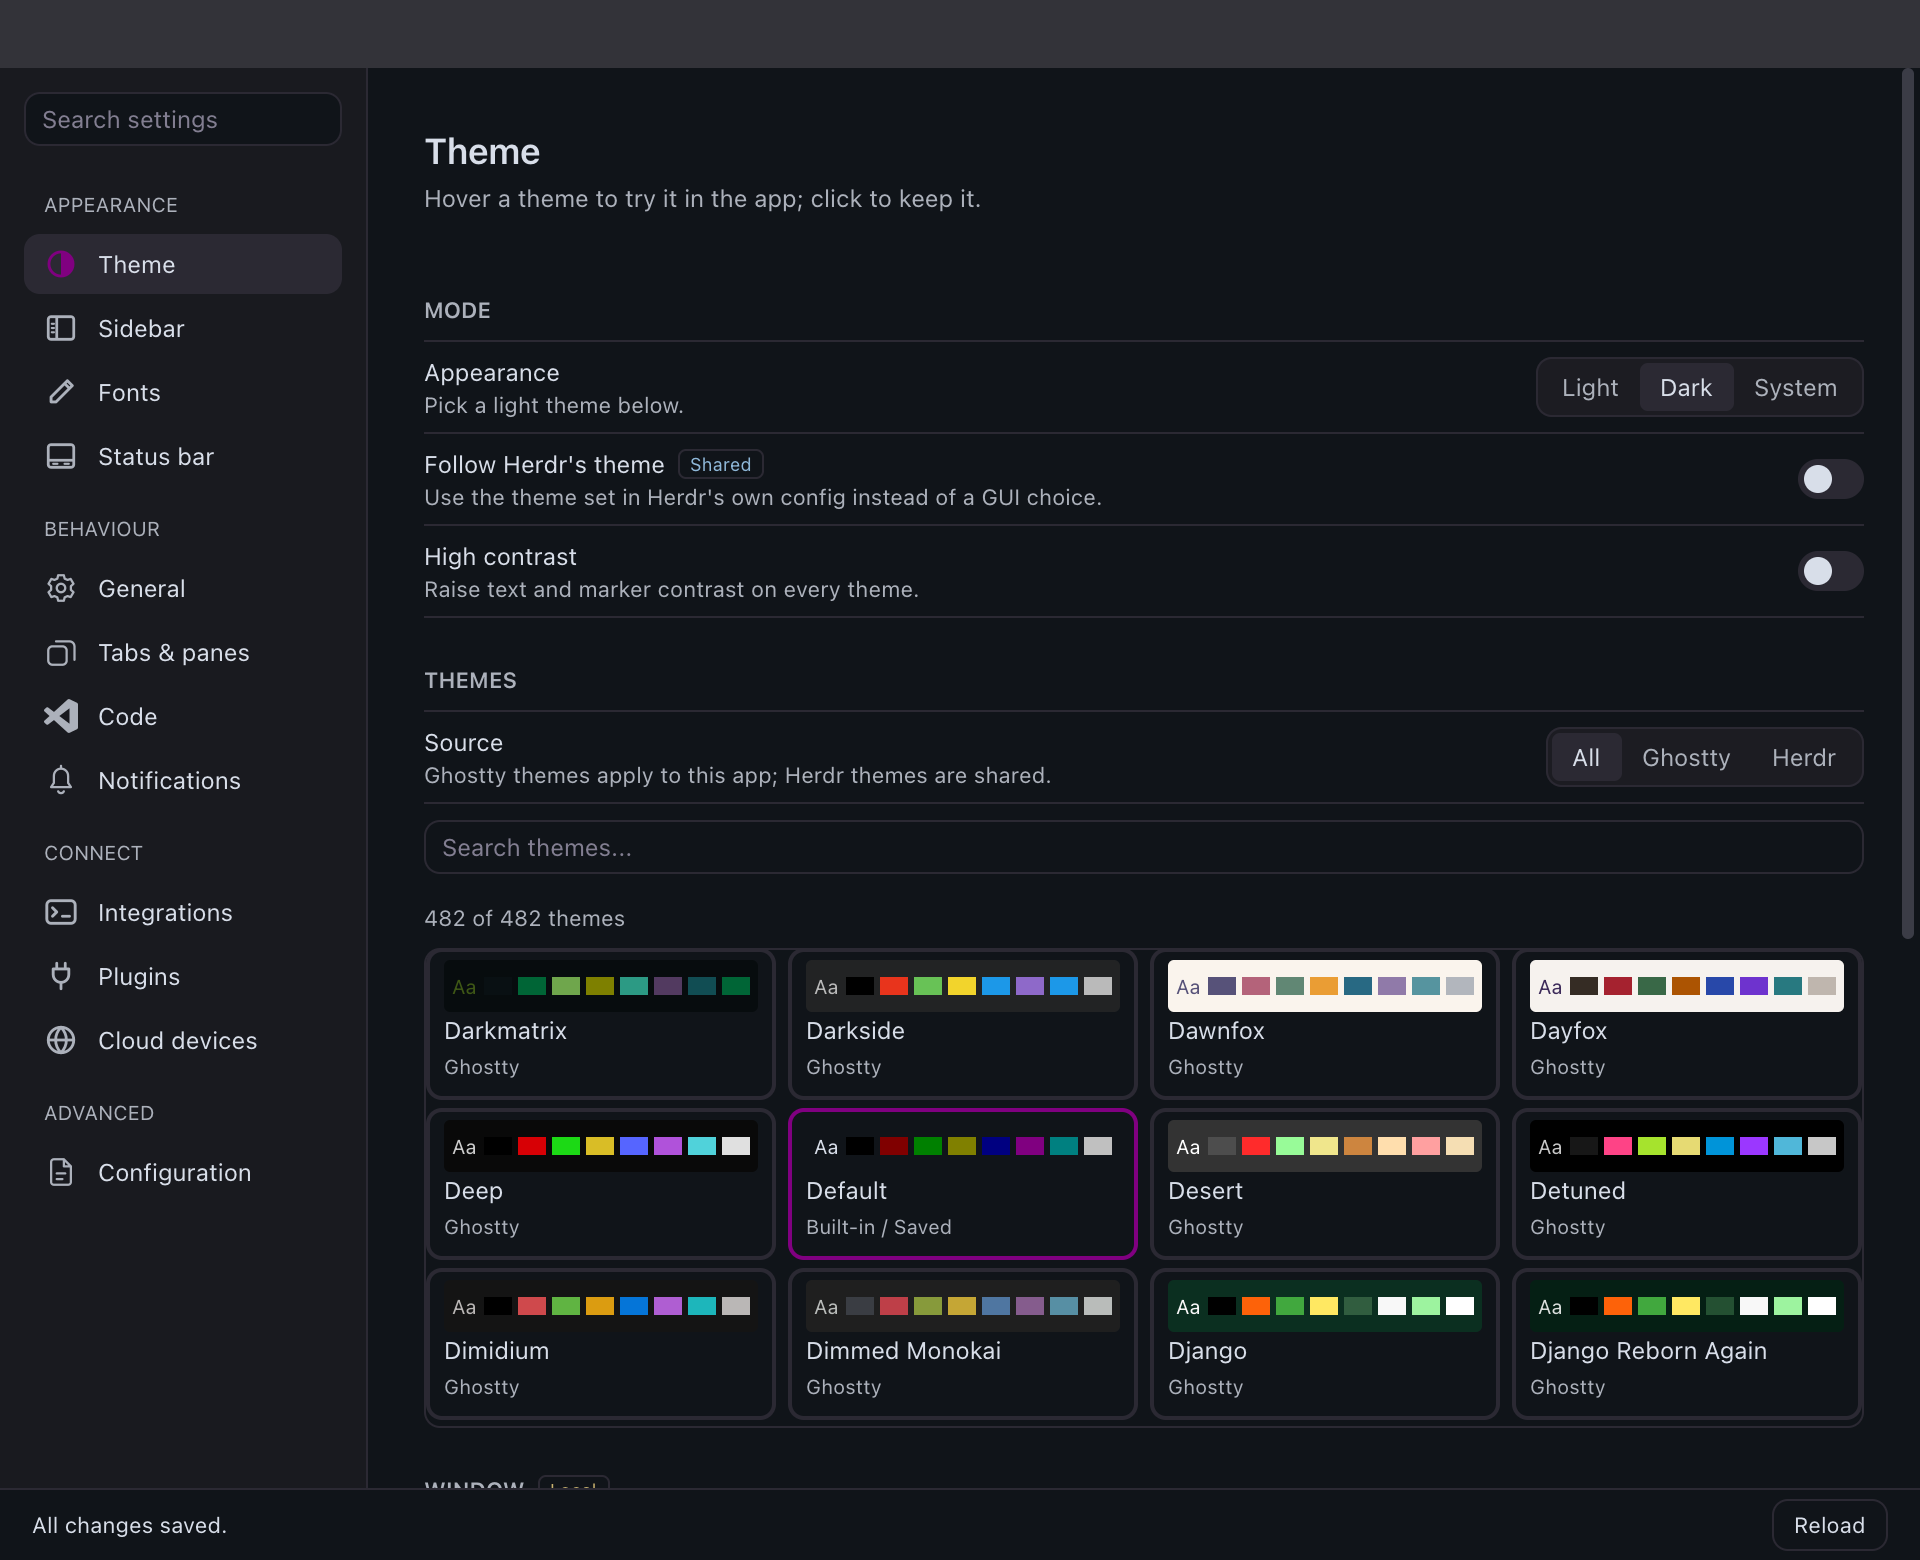Click the vertical scrollbar thumb
This screenshot has height=1560, width=1920.
coord(1908,504)
